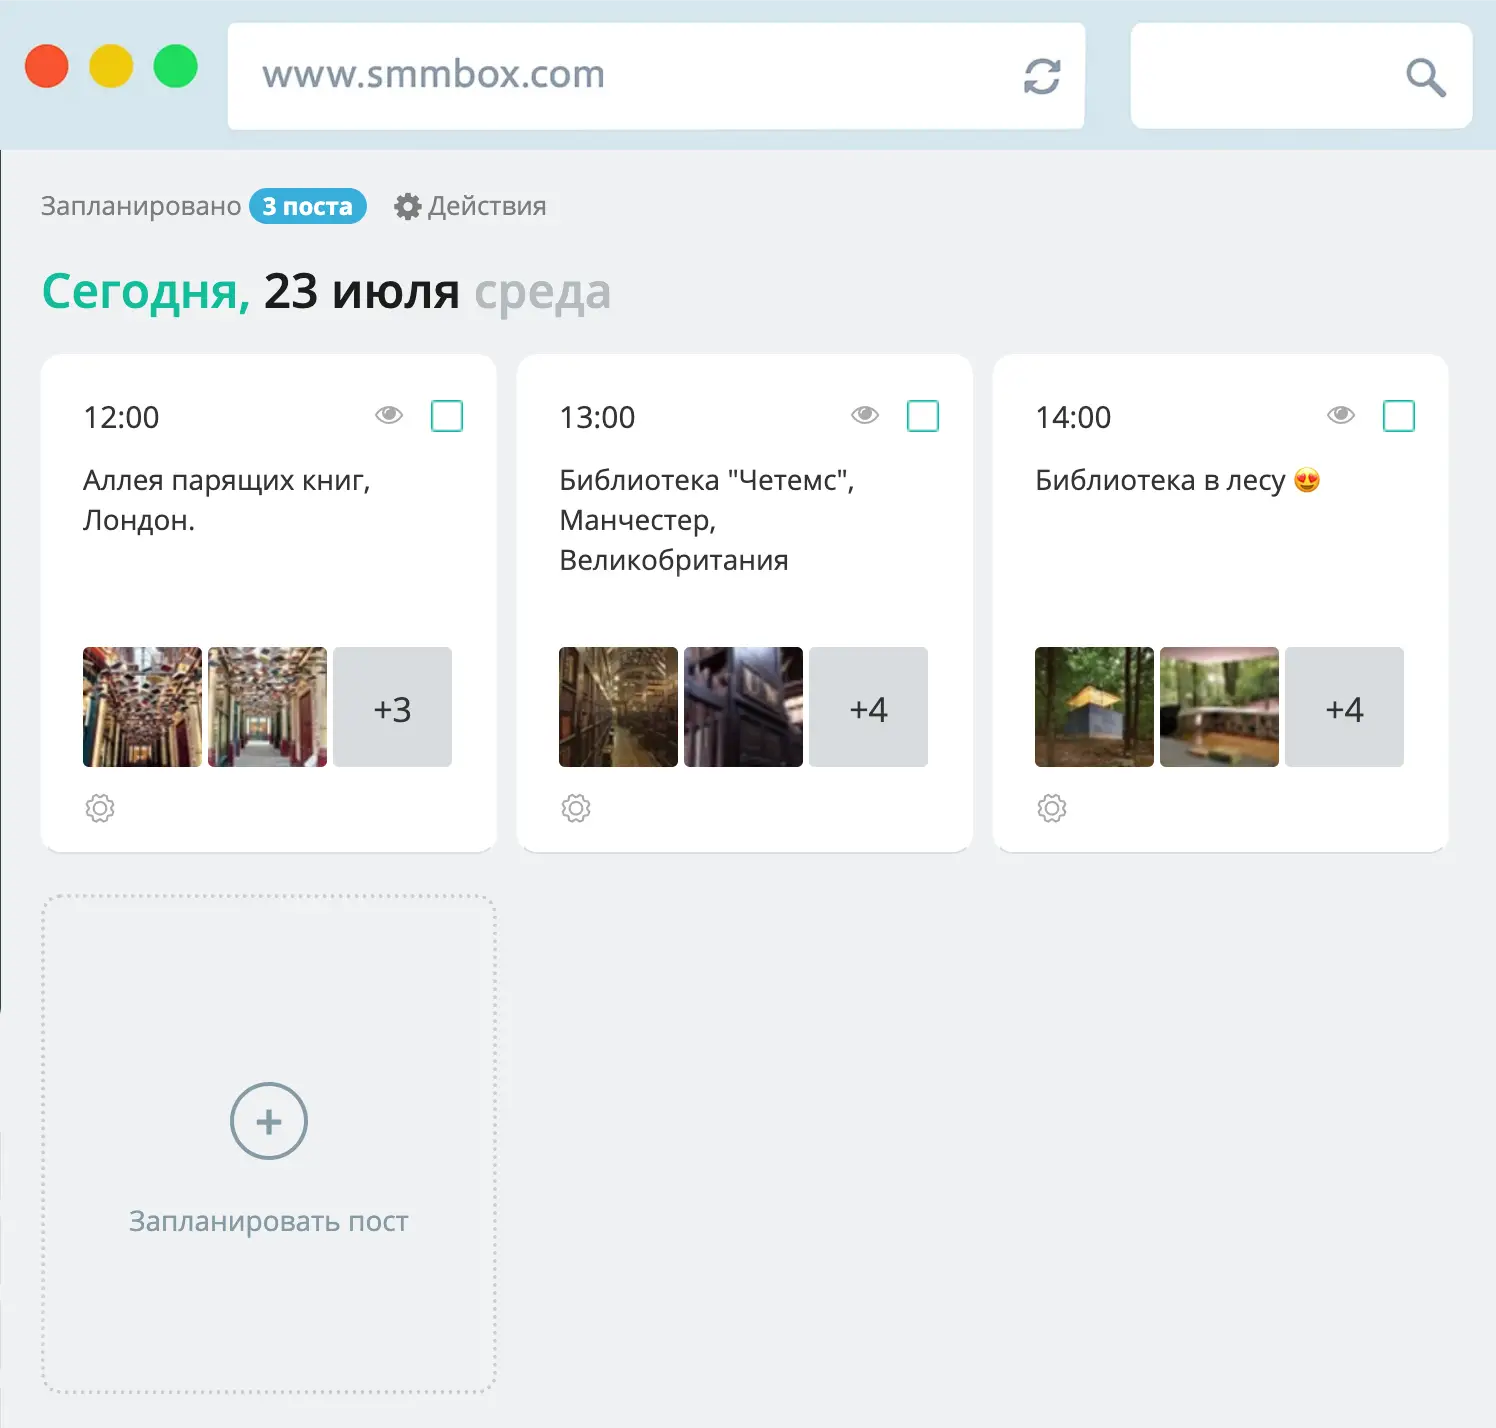
Task: Check the 13:00 Библиотека Четемс post
Action: pyautogui.click(x=923, y=415)
